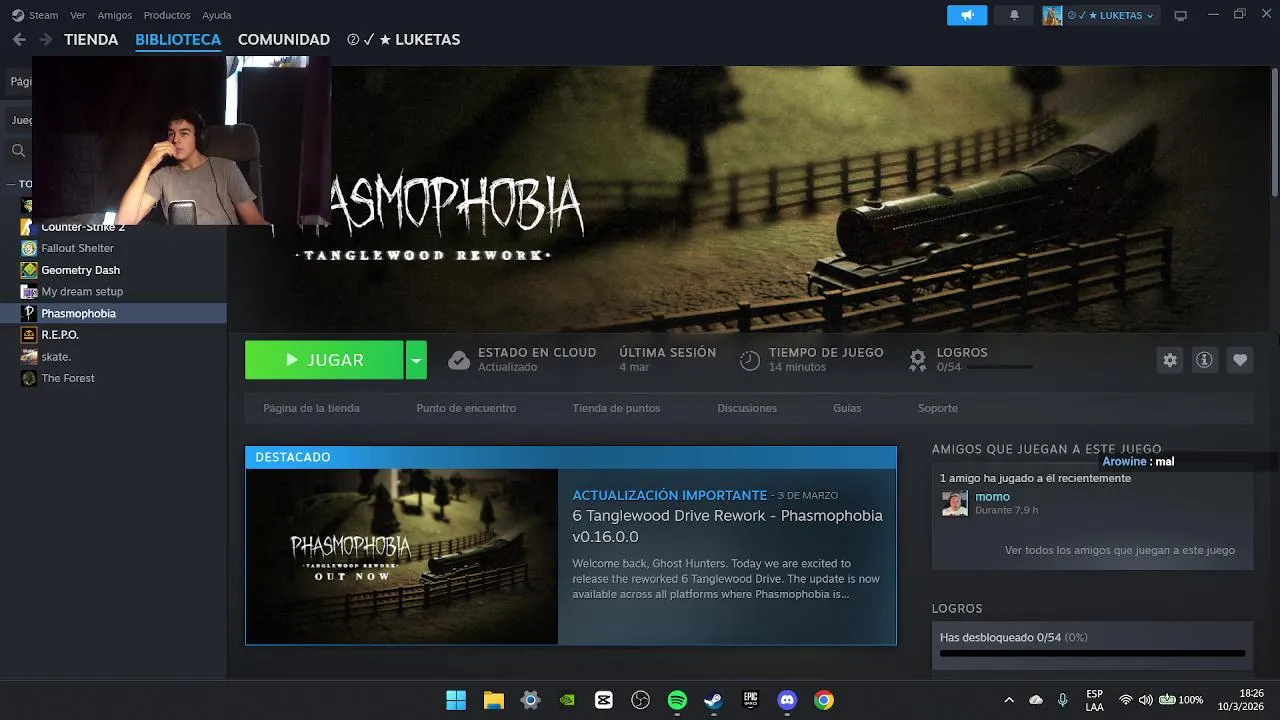Open Página de la tienda link
This screenshot has height=720, width=1280.
[x=311, y=408]
